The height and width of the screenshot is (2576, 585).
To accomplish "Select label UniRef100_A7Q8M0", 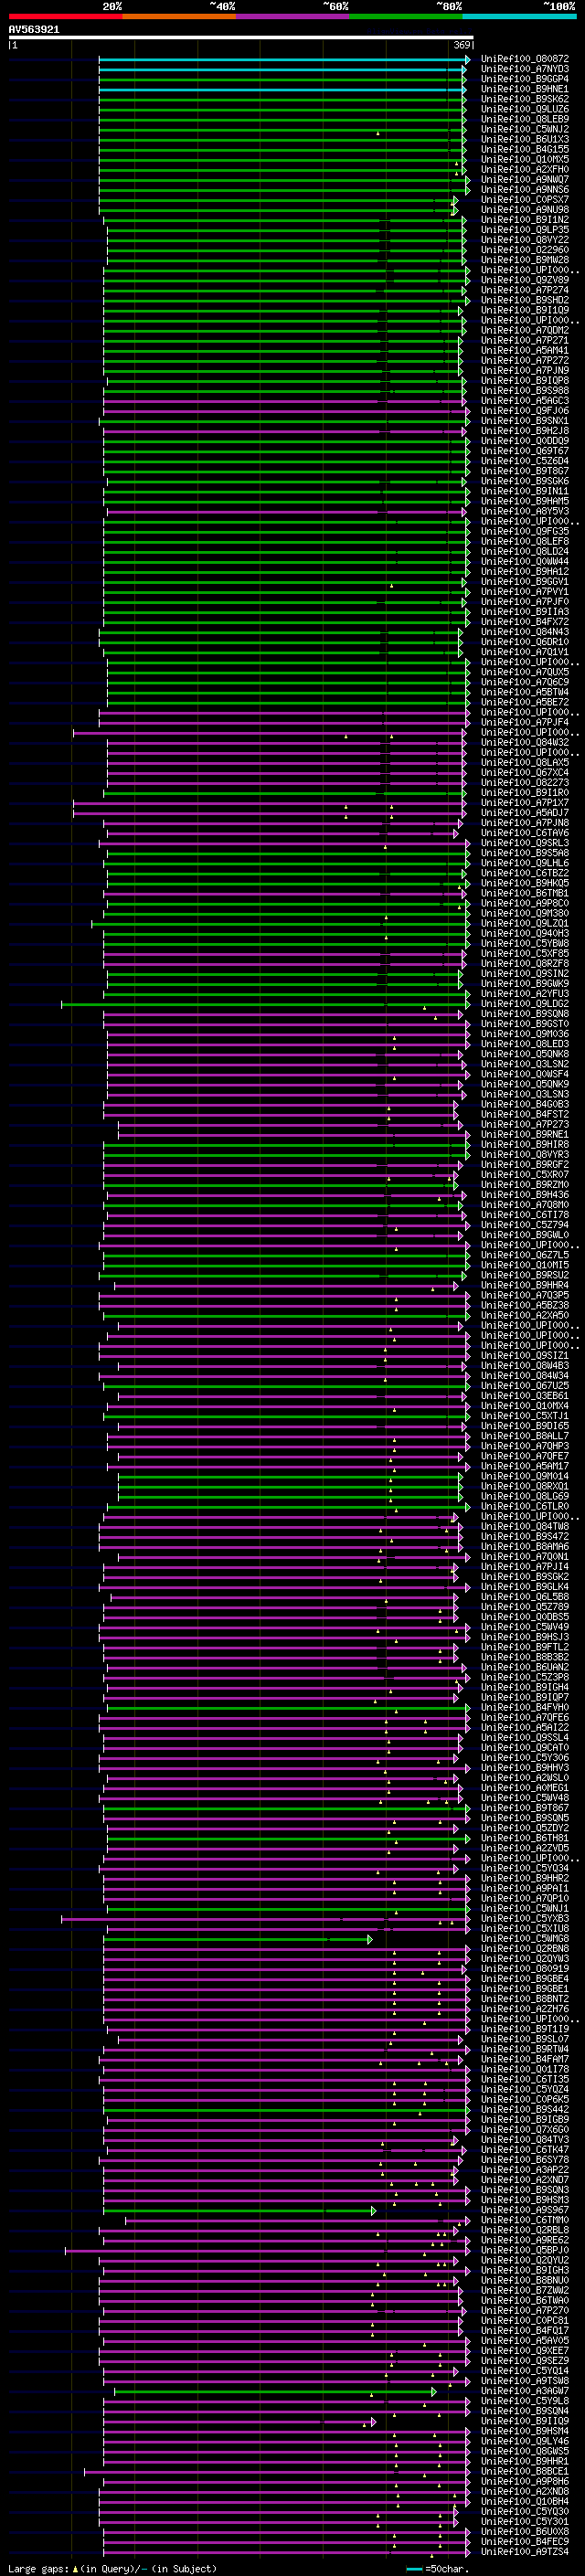I will click(525, 1205).
